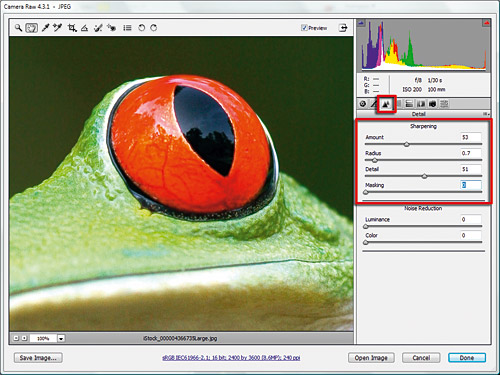Select the Hand tool
Screen dimensions: 500x375
tap(32, 28)
